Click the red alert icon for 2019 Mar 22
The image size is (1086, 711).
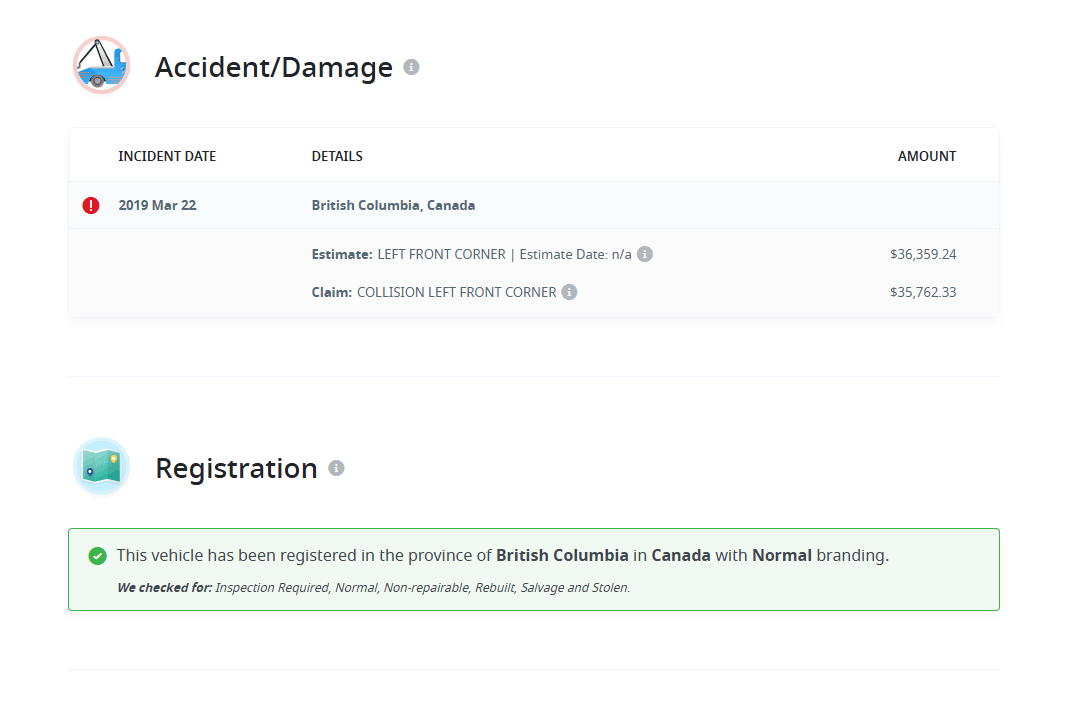tap(91, 206)
